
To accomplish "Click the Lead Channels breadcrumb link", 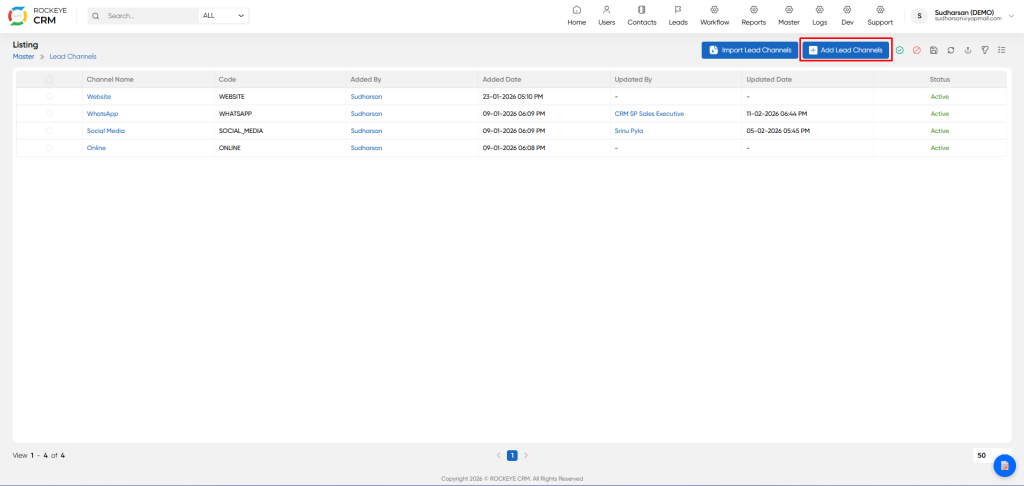I will click(73, 57).
